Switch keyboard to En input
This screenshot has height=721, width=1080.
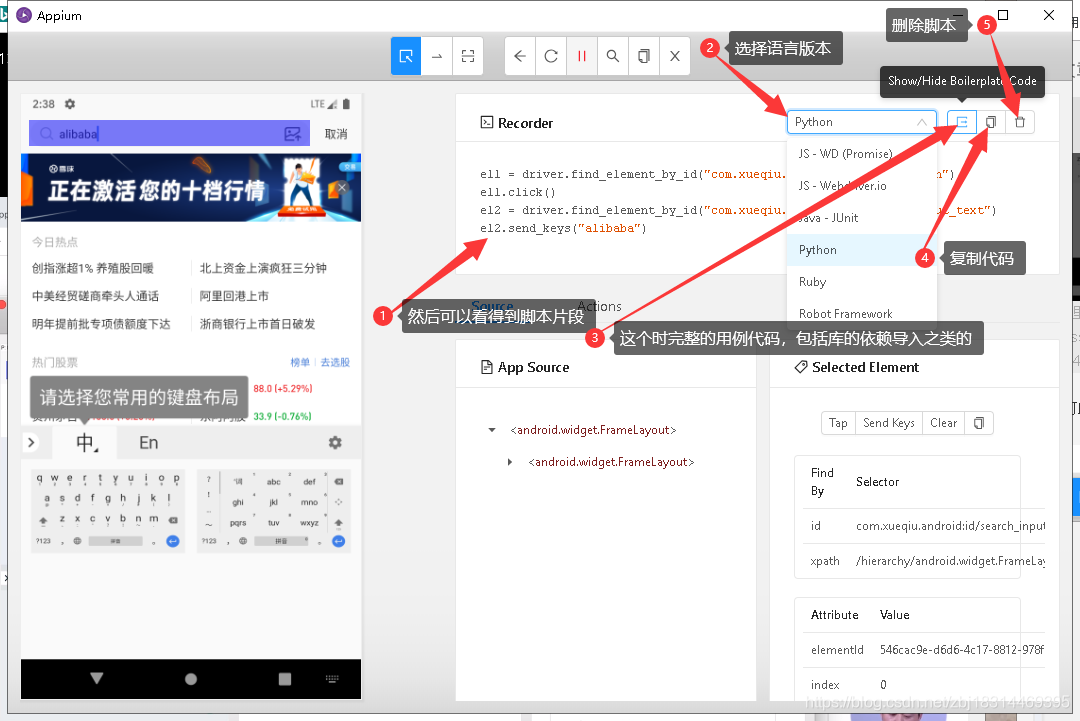click(149, 442)
